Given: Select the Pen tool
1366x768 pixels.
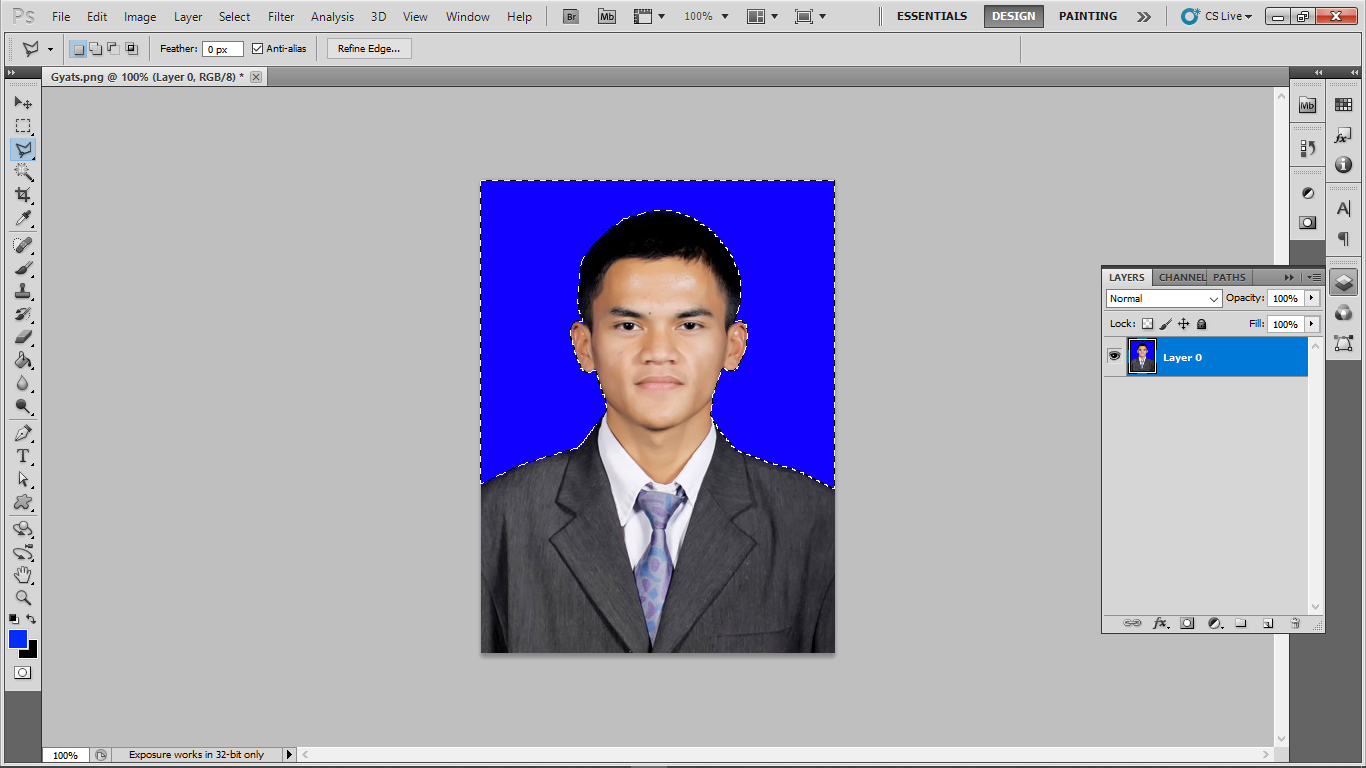Looking at the screenshot, I should [x=23, y=433].
